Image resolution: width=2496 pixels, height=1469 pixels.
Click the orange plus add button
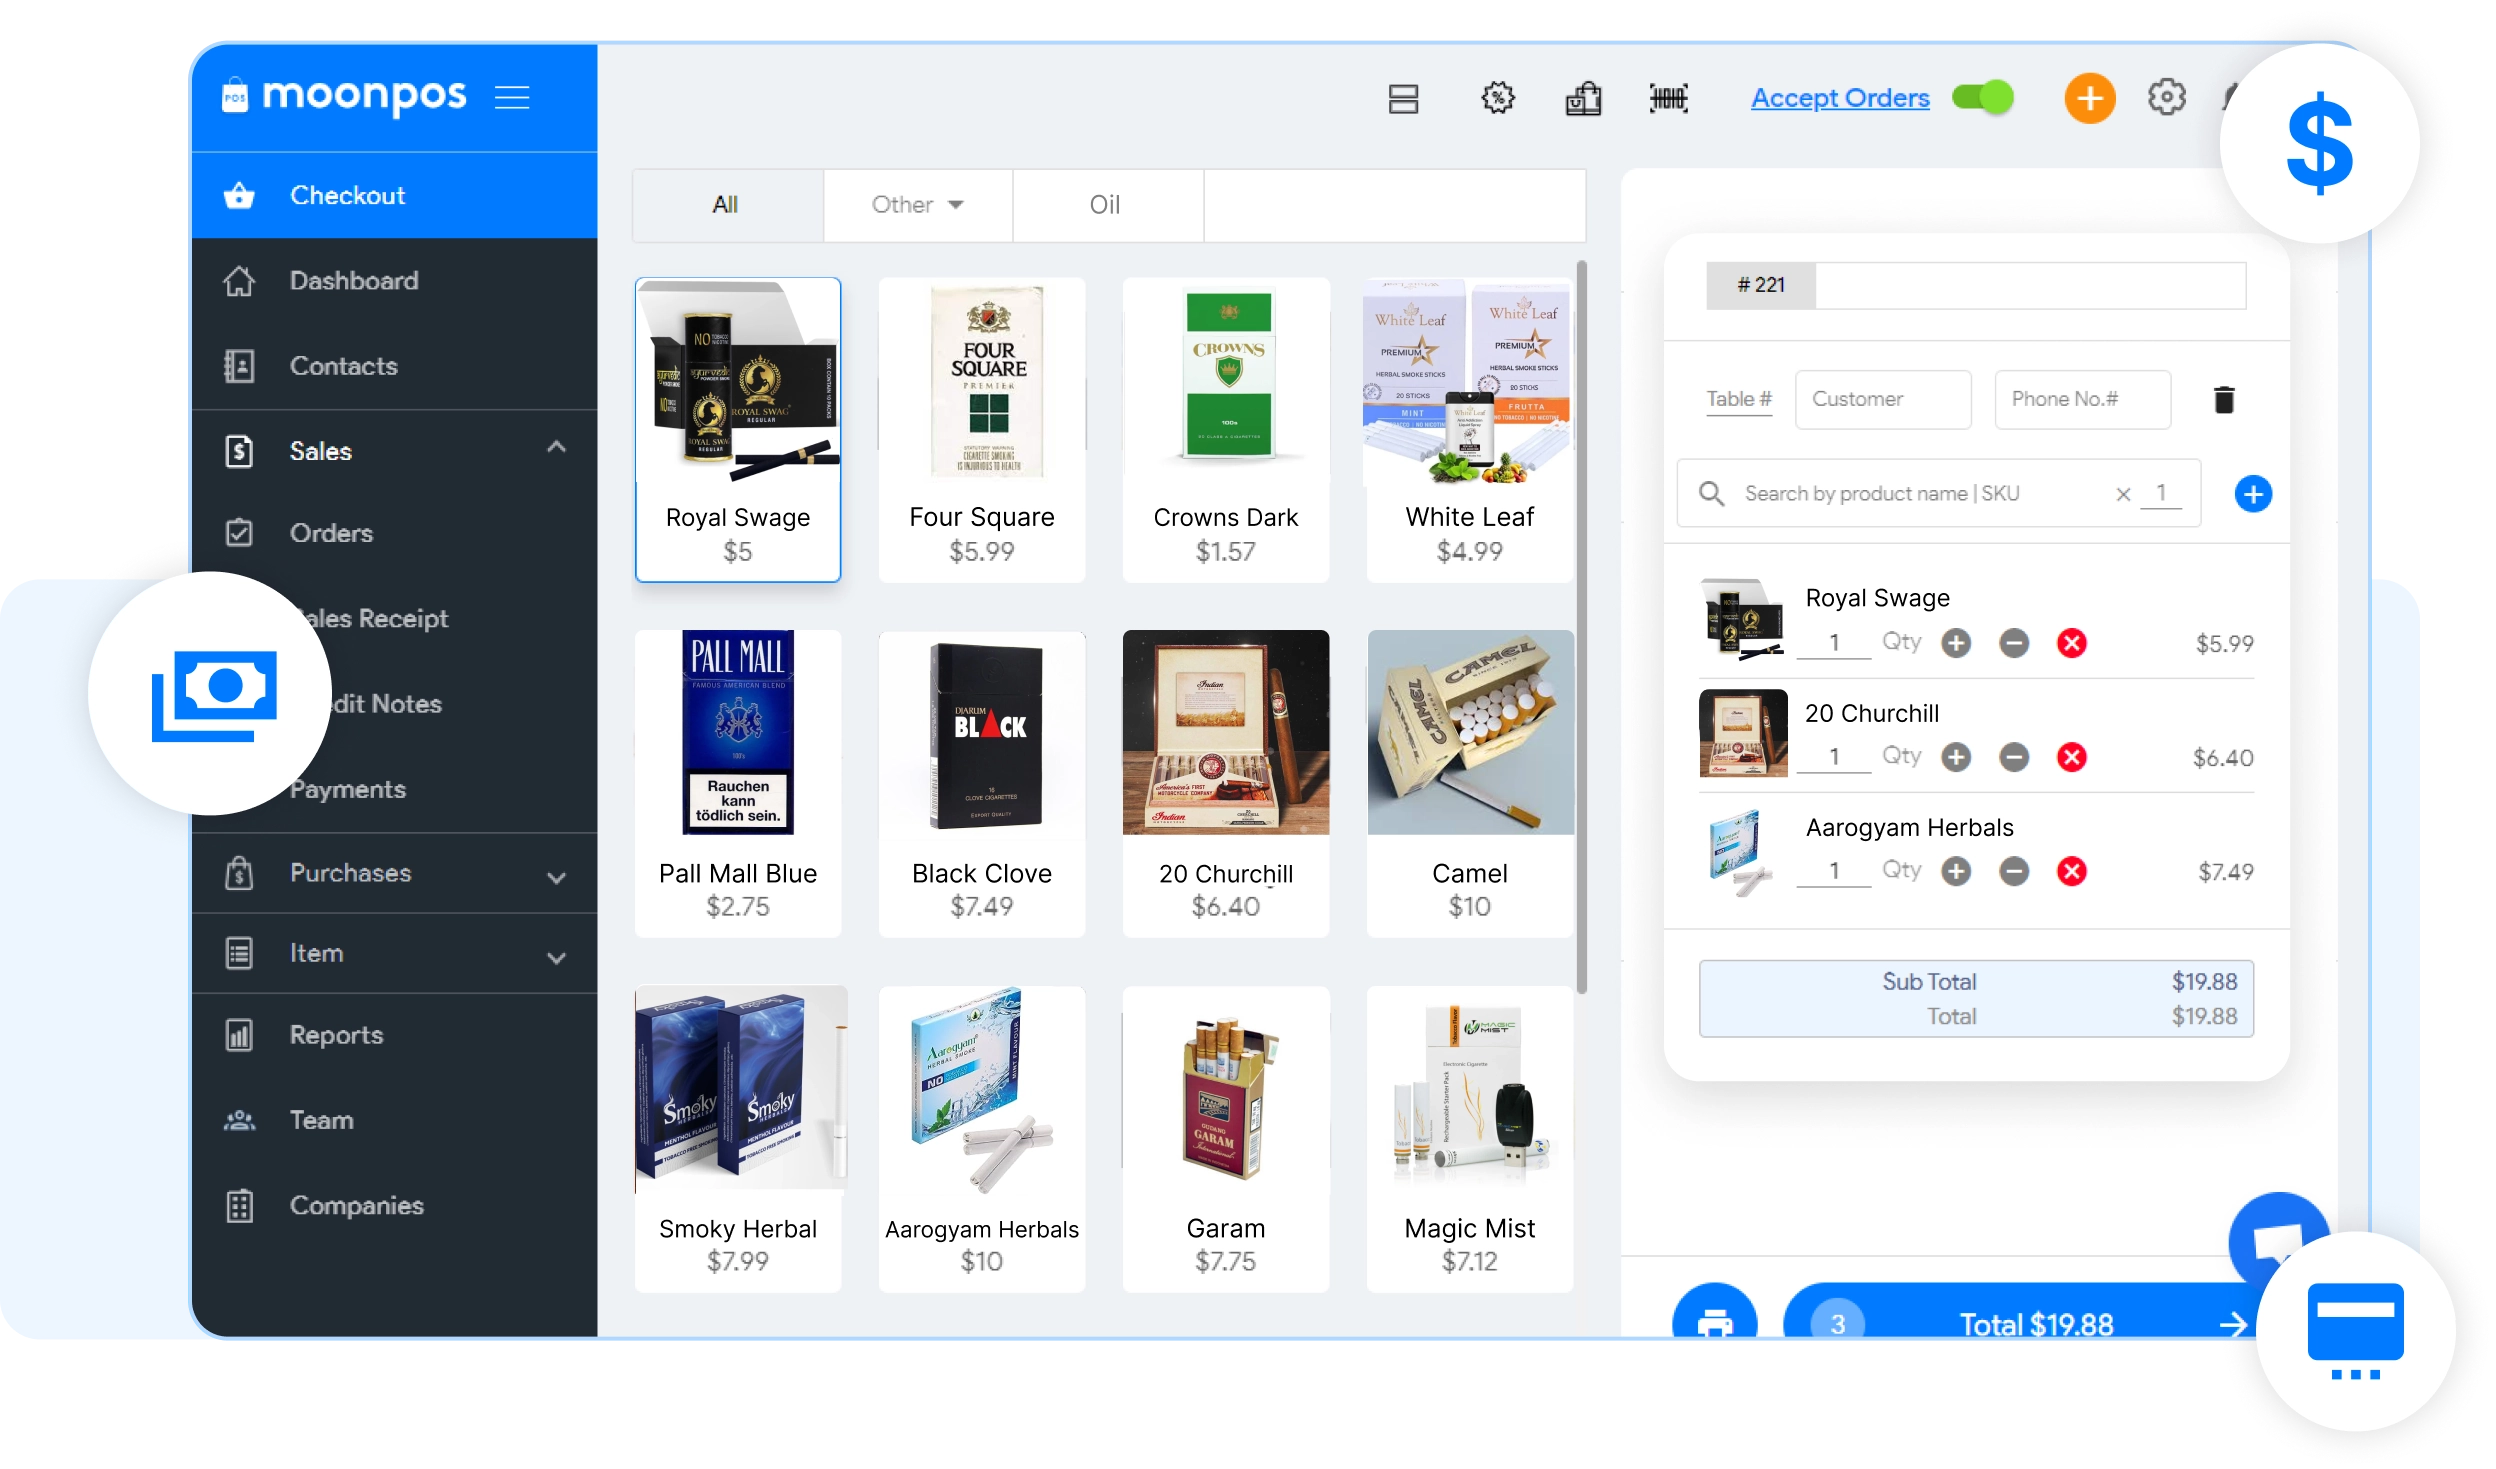(2089, 98)
